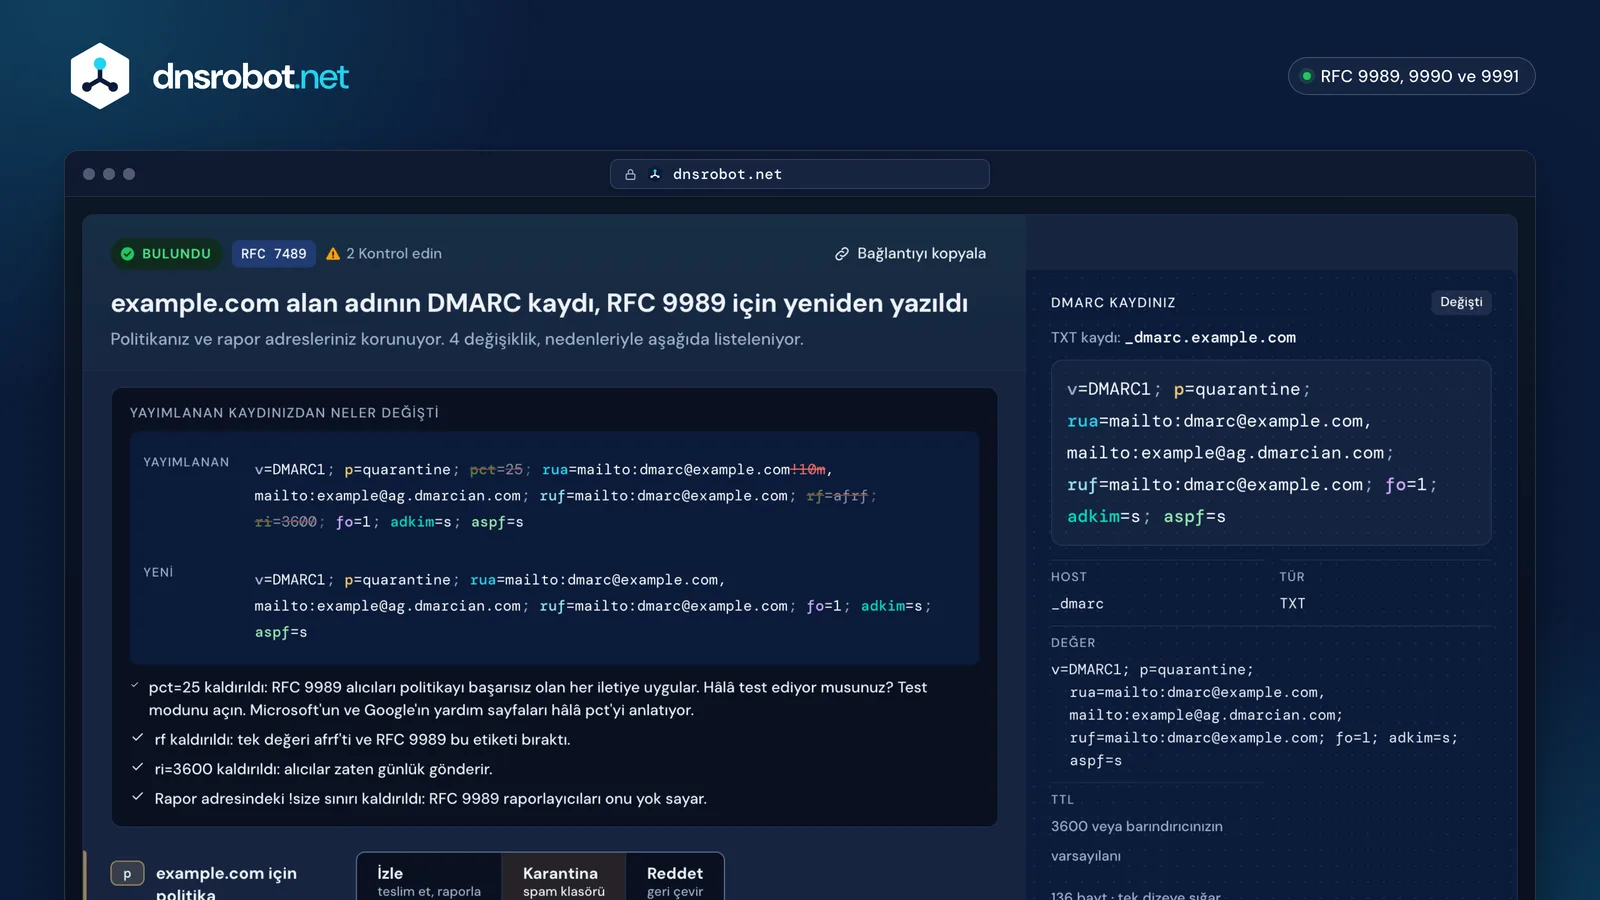Click the warning triangle beside 2 Kontrol edin

333,254
